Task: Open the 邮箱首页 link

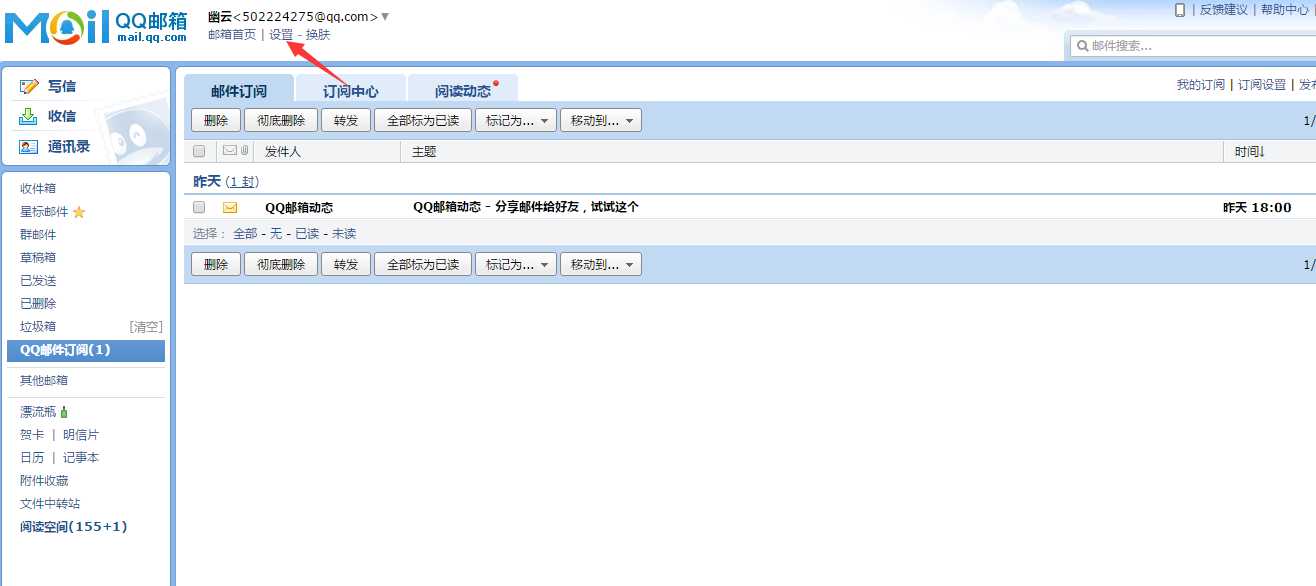Action: pos(232,35)
